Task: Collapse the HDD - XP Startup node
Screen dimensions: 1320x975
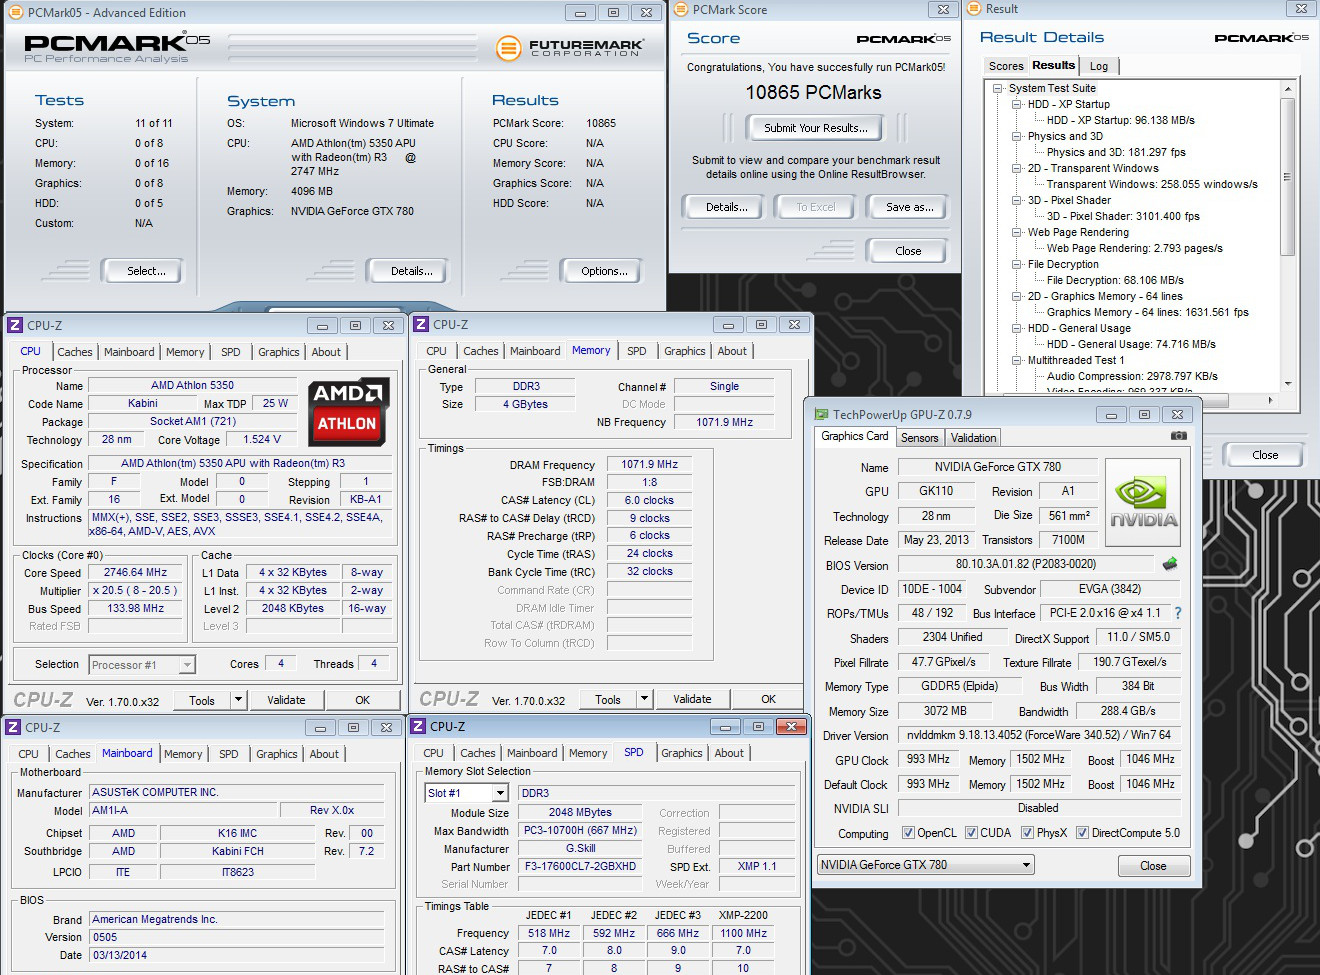Action: click(1016, 104)
